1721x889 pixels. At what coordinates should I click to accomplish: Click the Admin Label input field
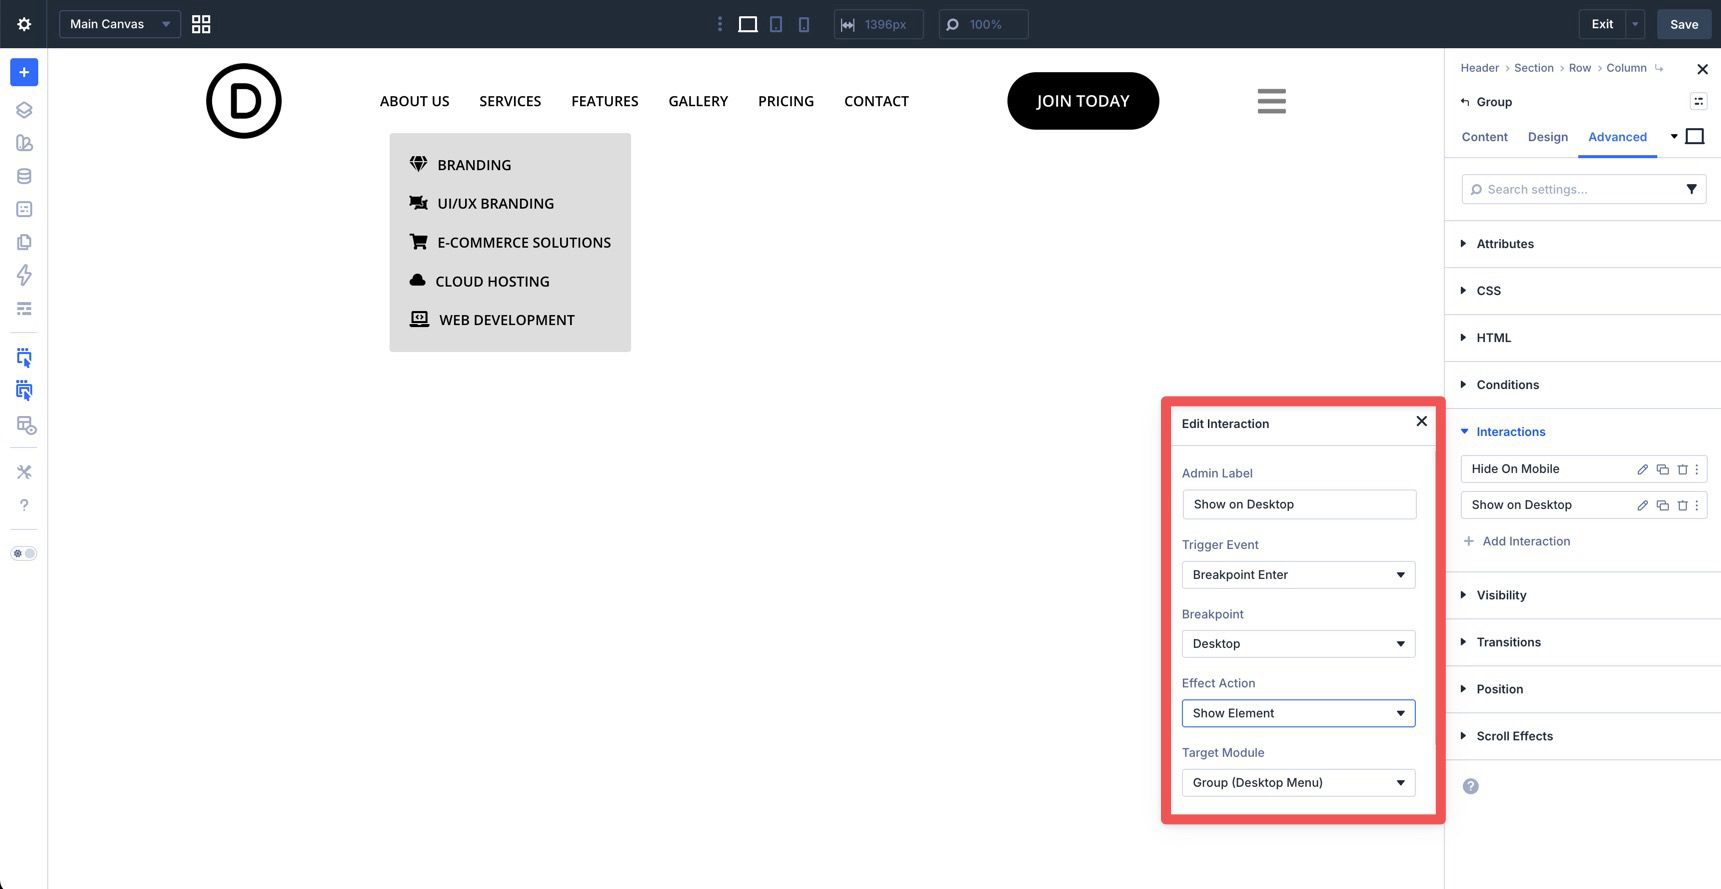point(1298,505)
